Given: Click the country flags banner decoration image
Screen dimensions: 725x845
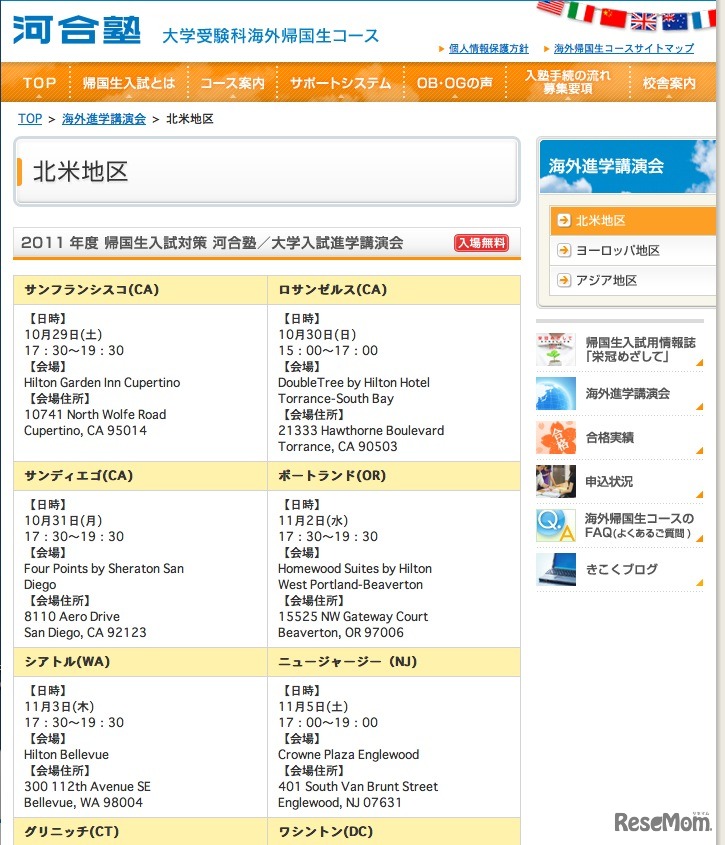Looking at the screenshot, I should click(x=626, y=15).
